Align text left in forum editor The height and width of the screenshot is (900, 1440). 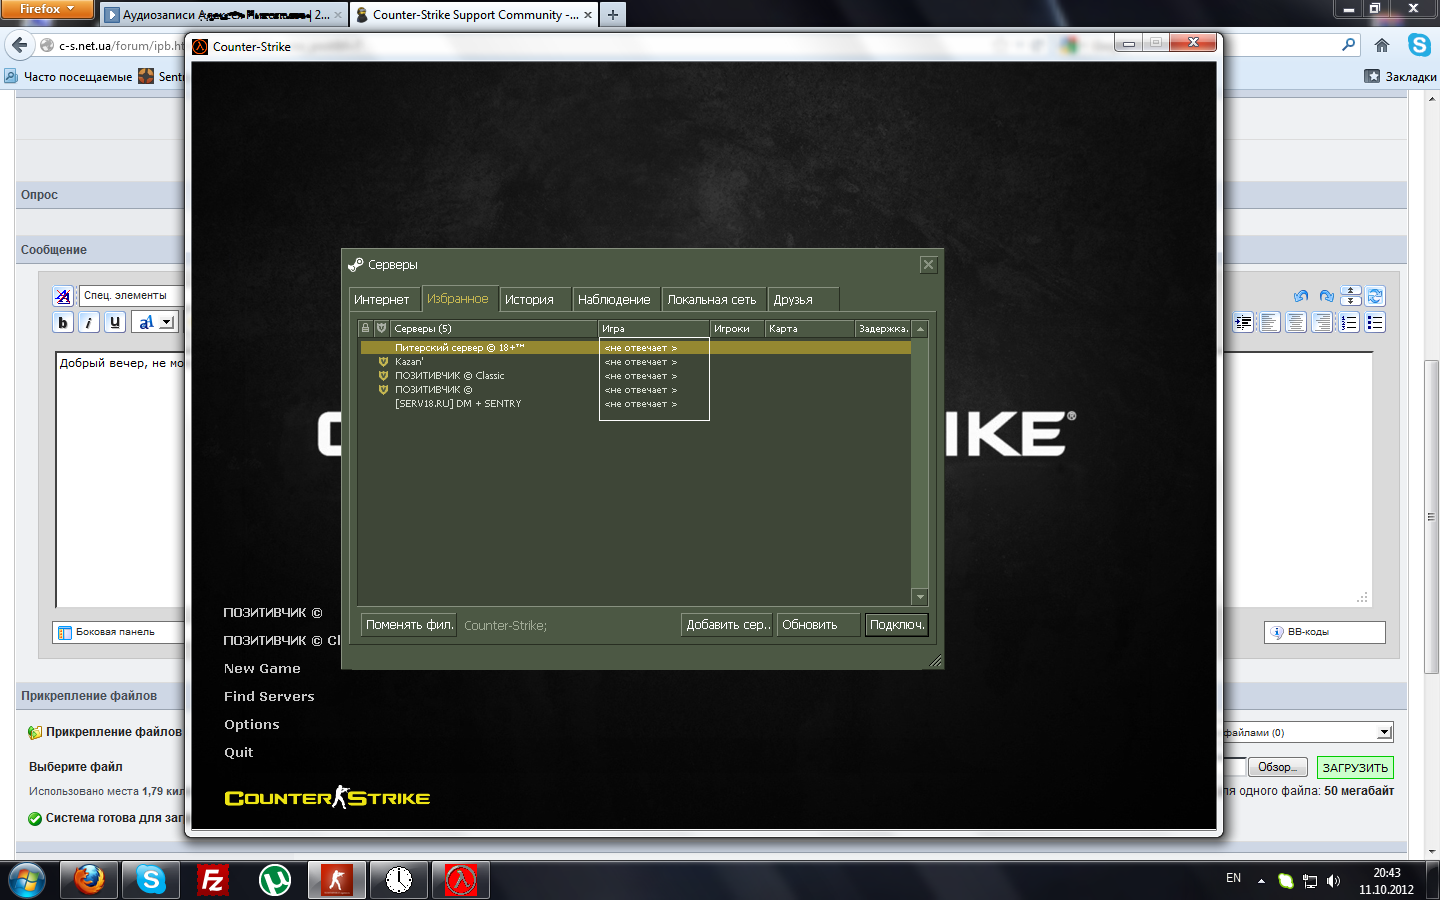(x=1270, y=322)
